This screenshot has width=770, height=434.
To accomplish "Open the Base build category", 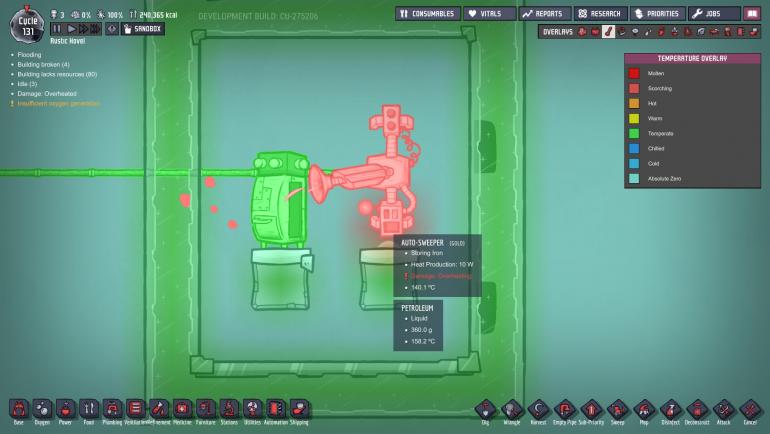I will [x=19, y=409].
